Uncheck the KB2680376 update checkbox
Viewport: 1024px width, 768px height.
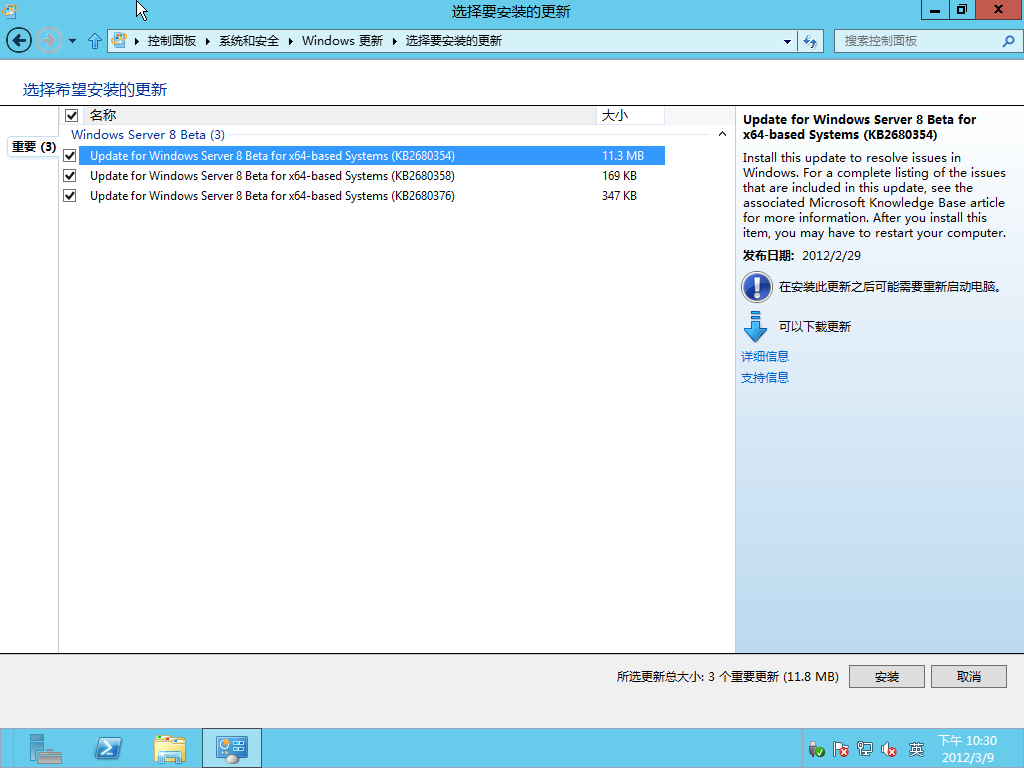click(x=70, y=195)
